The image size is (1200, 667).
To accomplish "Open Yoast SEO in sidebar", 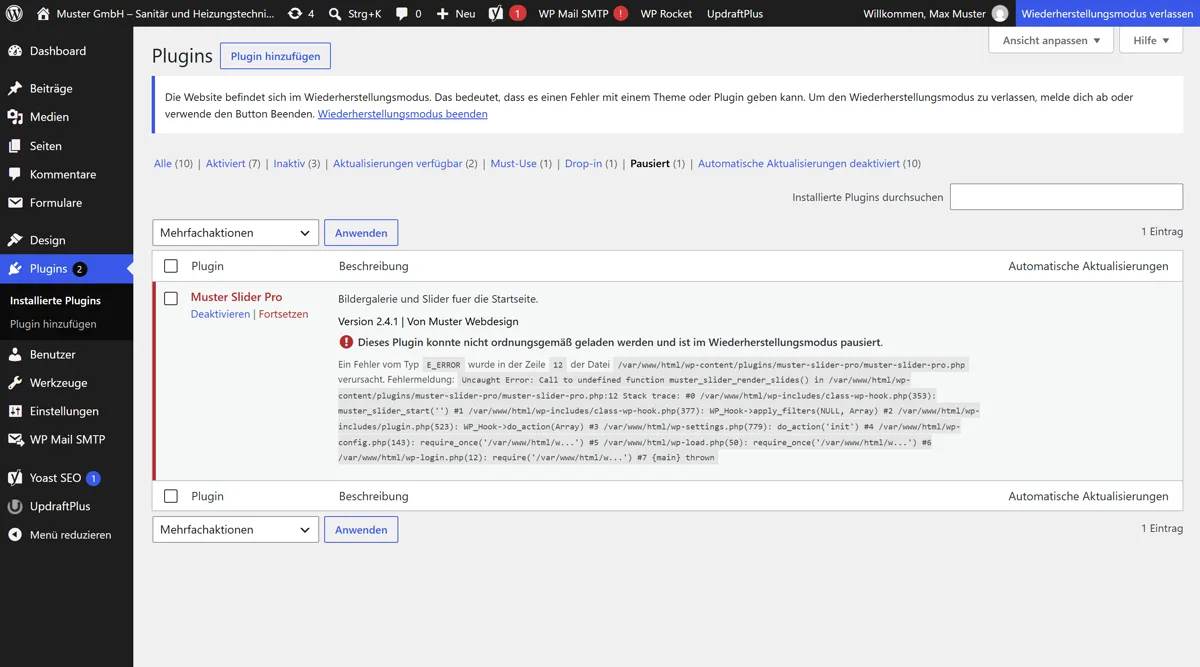I will point(66,478).
